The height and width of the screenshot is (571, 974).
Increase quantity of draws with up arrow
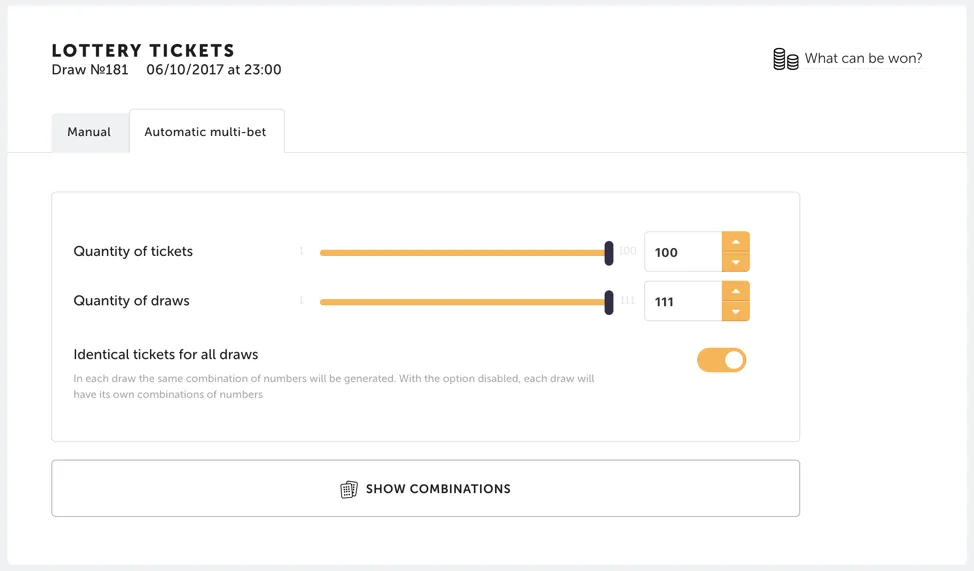click(x=735, y=291)
